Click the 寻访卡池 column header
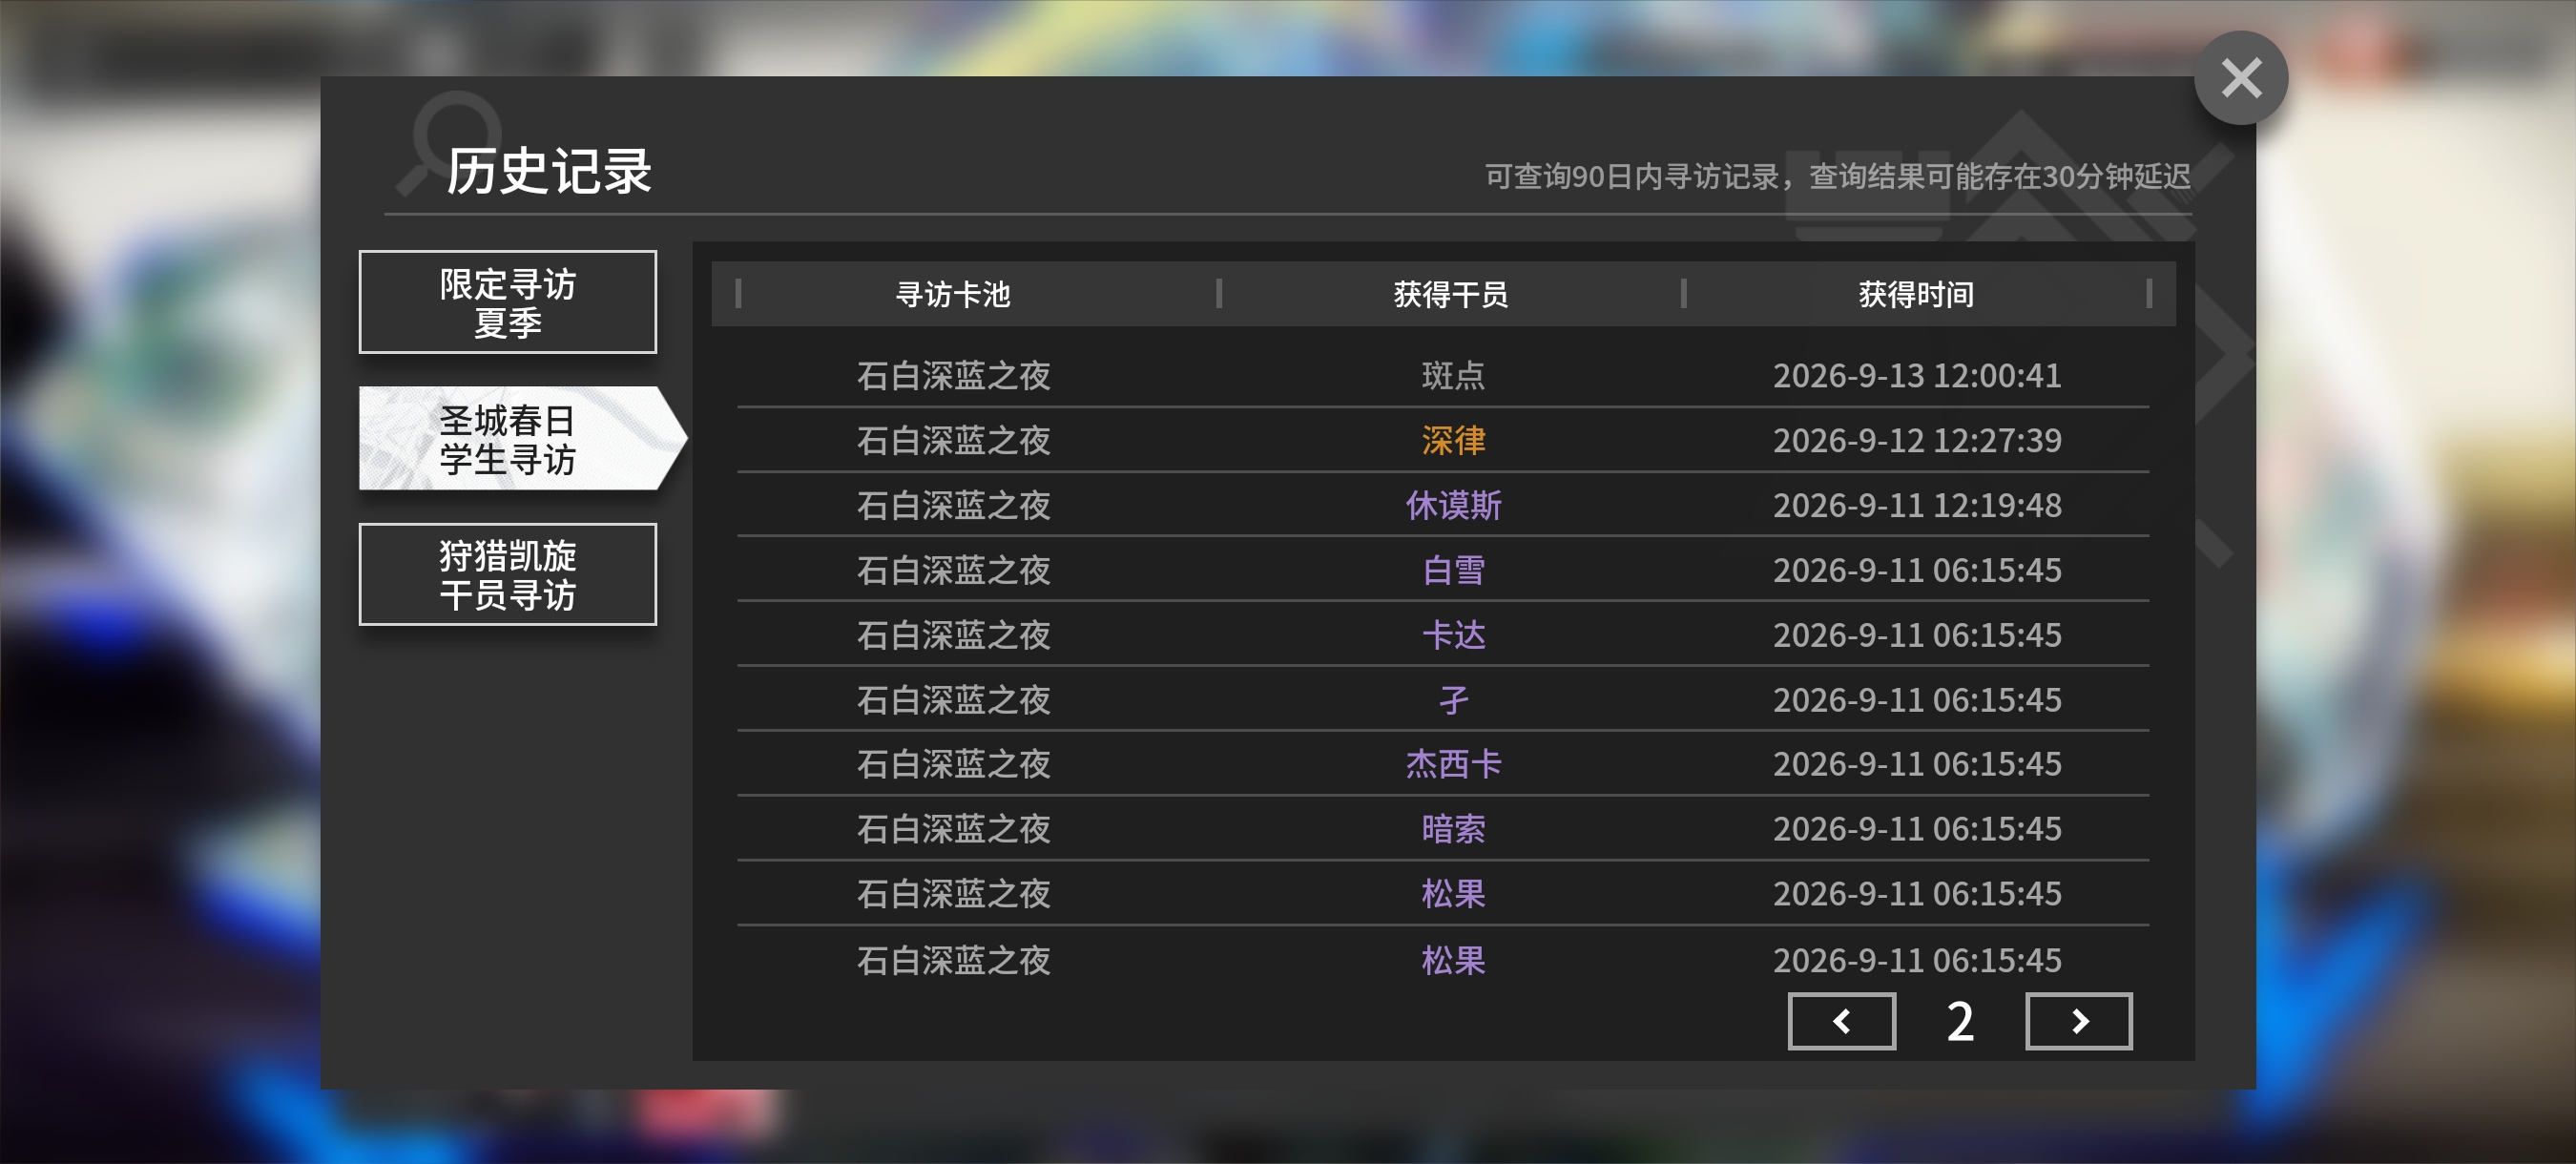2576x1164 pixels. [952, 294]
